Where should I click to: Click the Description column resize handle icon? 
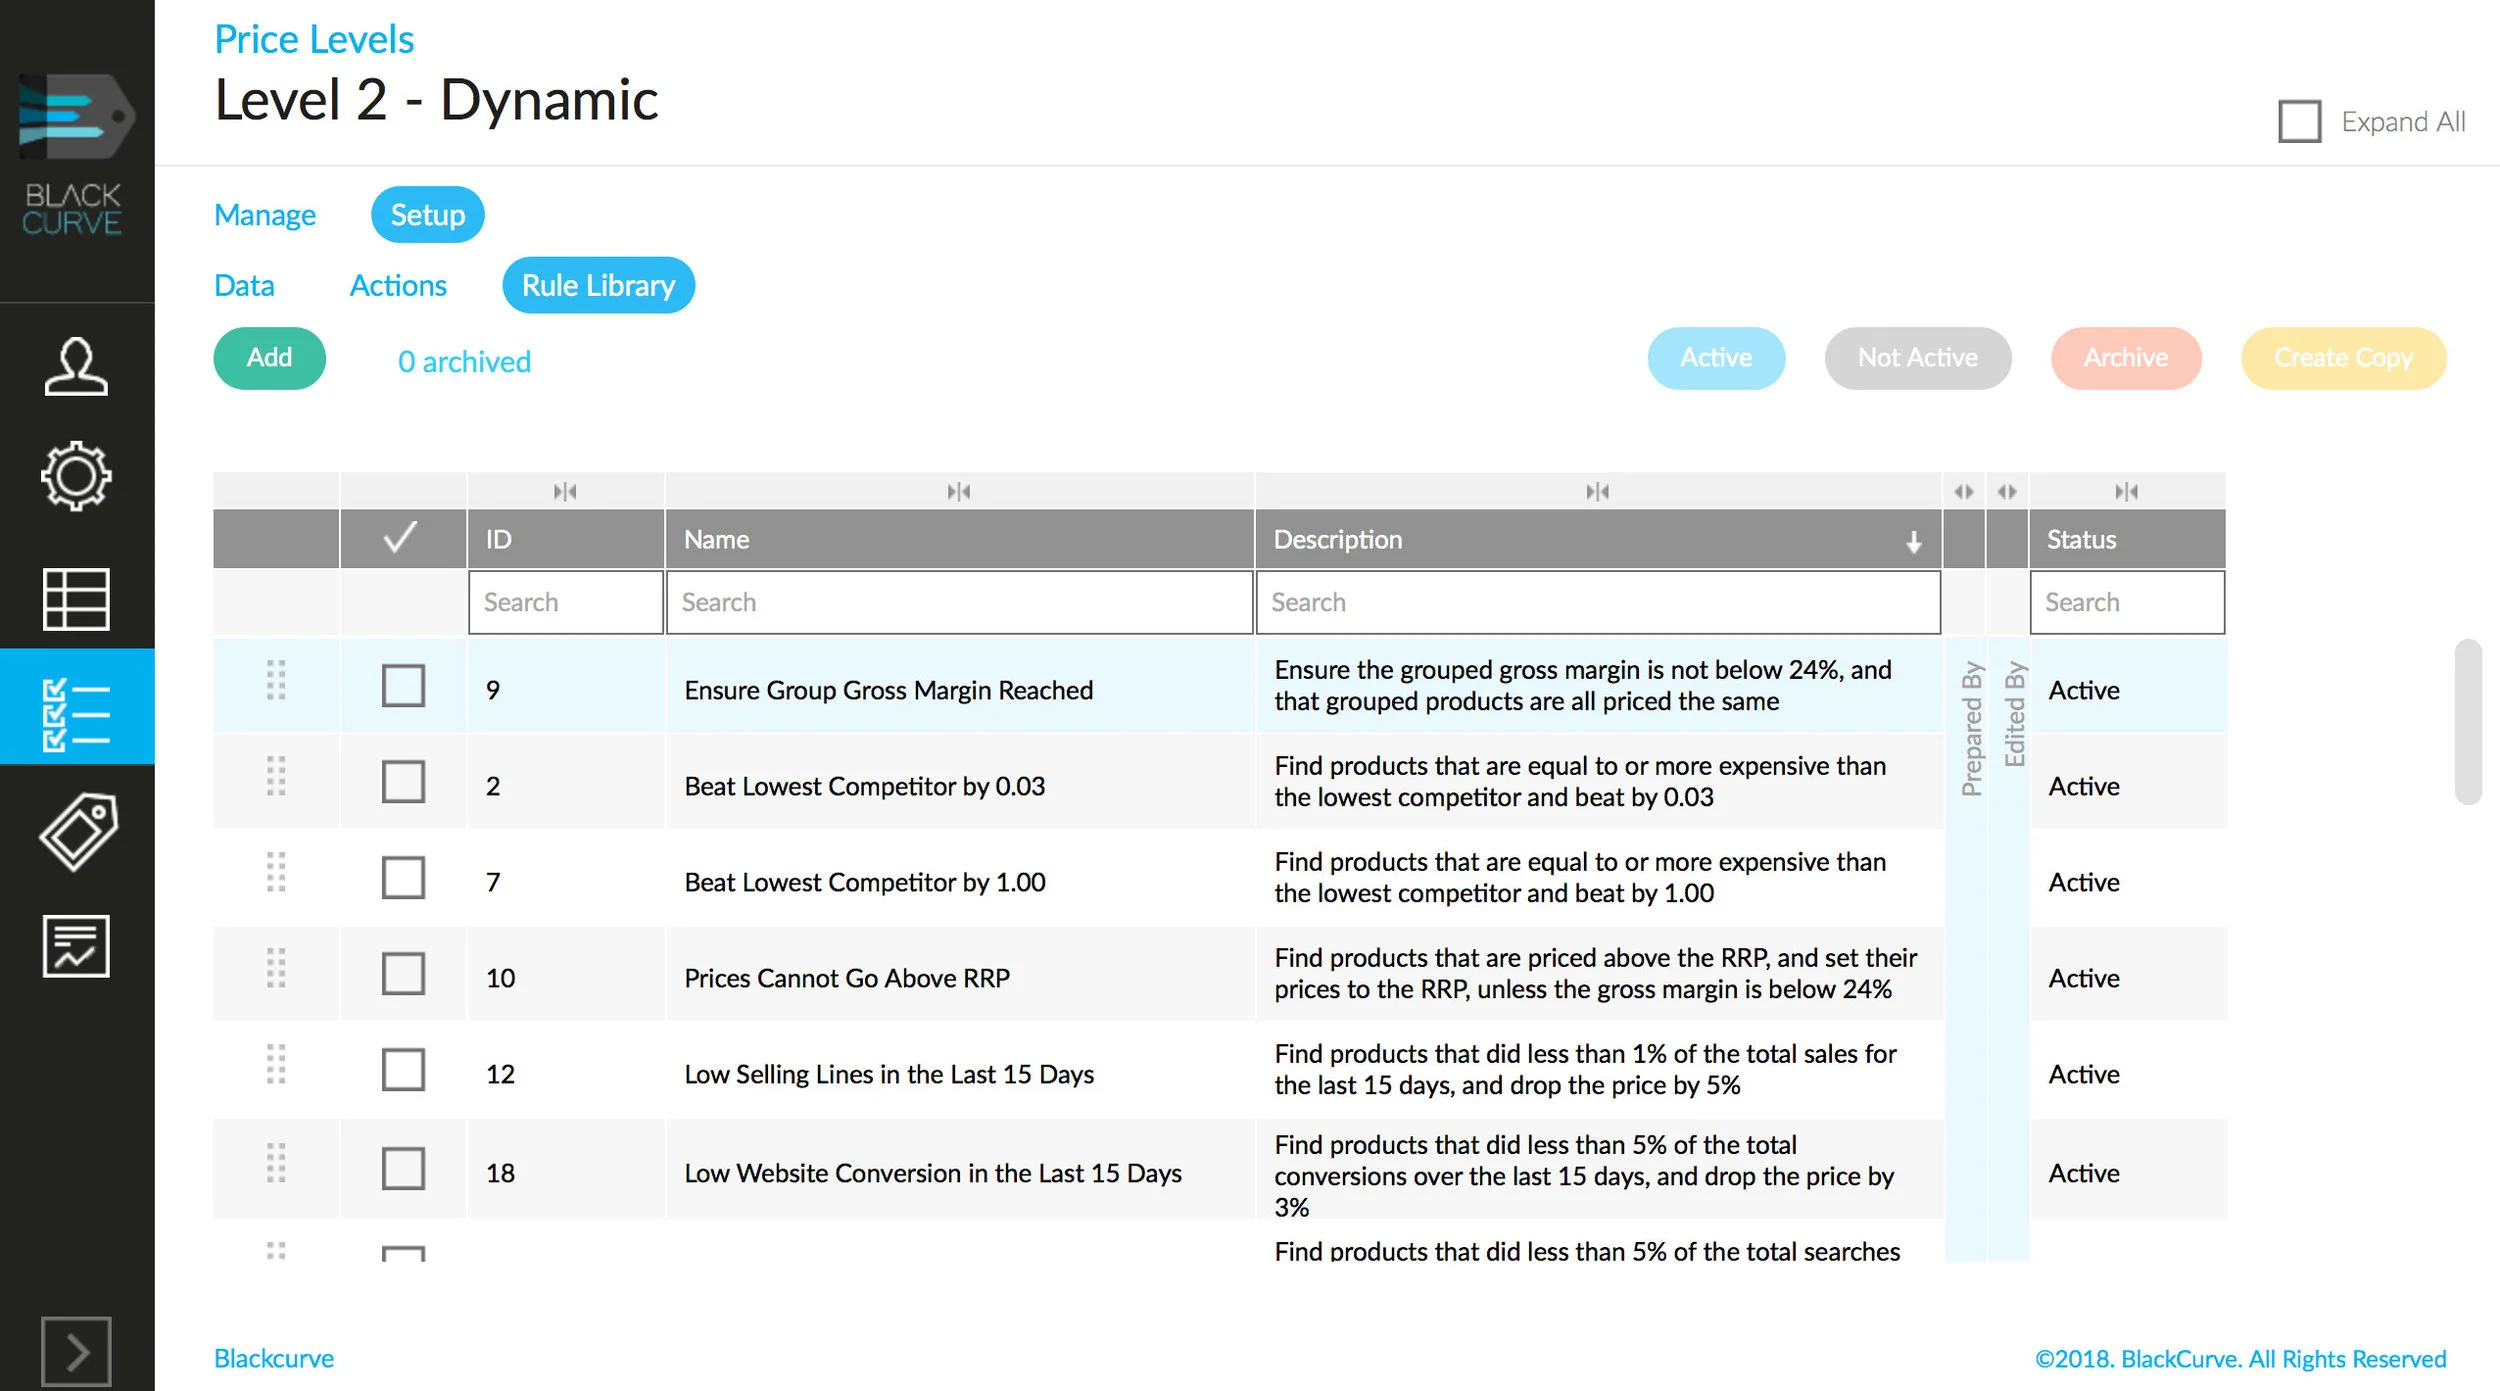pos(1597,491)
